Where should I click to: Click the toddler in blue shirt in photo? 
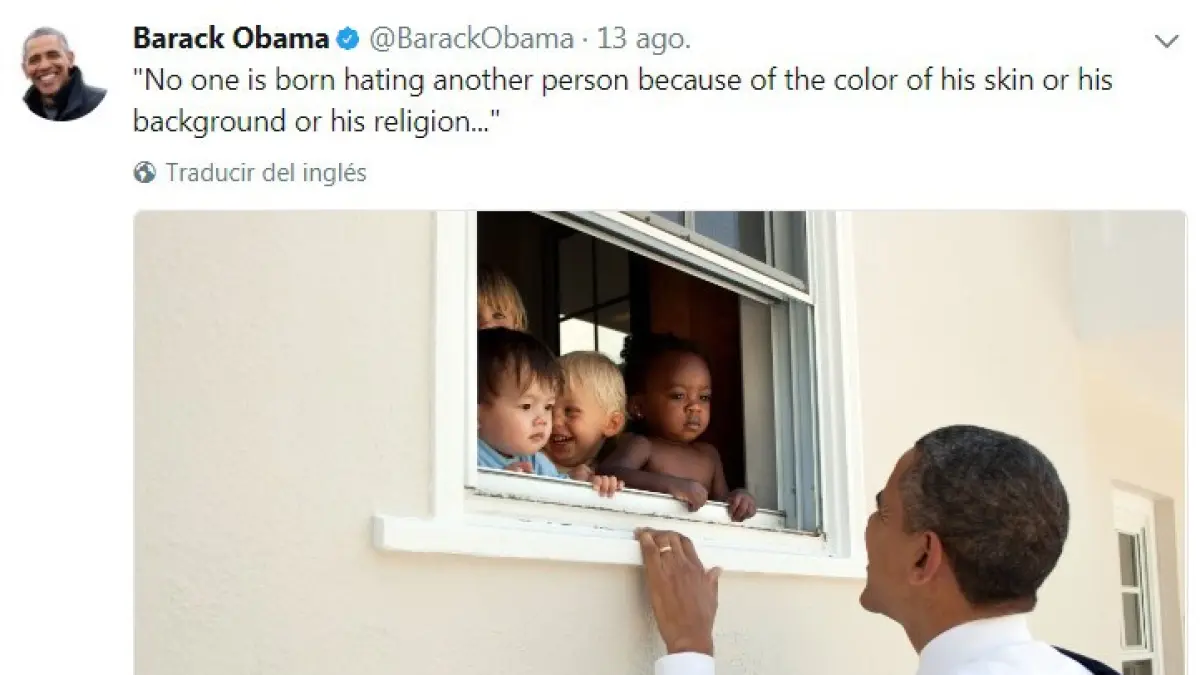click(517, 403)
